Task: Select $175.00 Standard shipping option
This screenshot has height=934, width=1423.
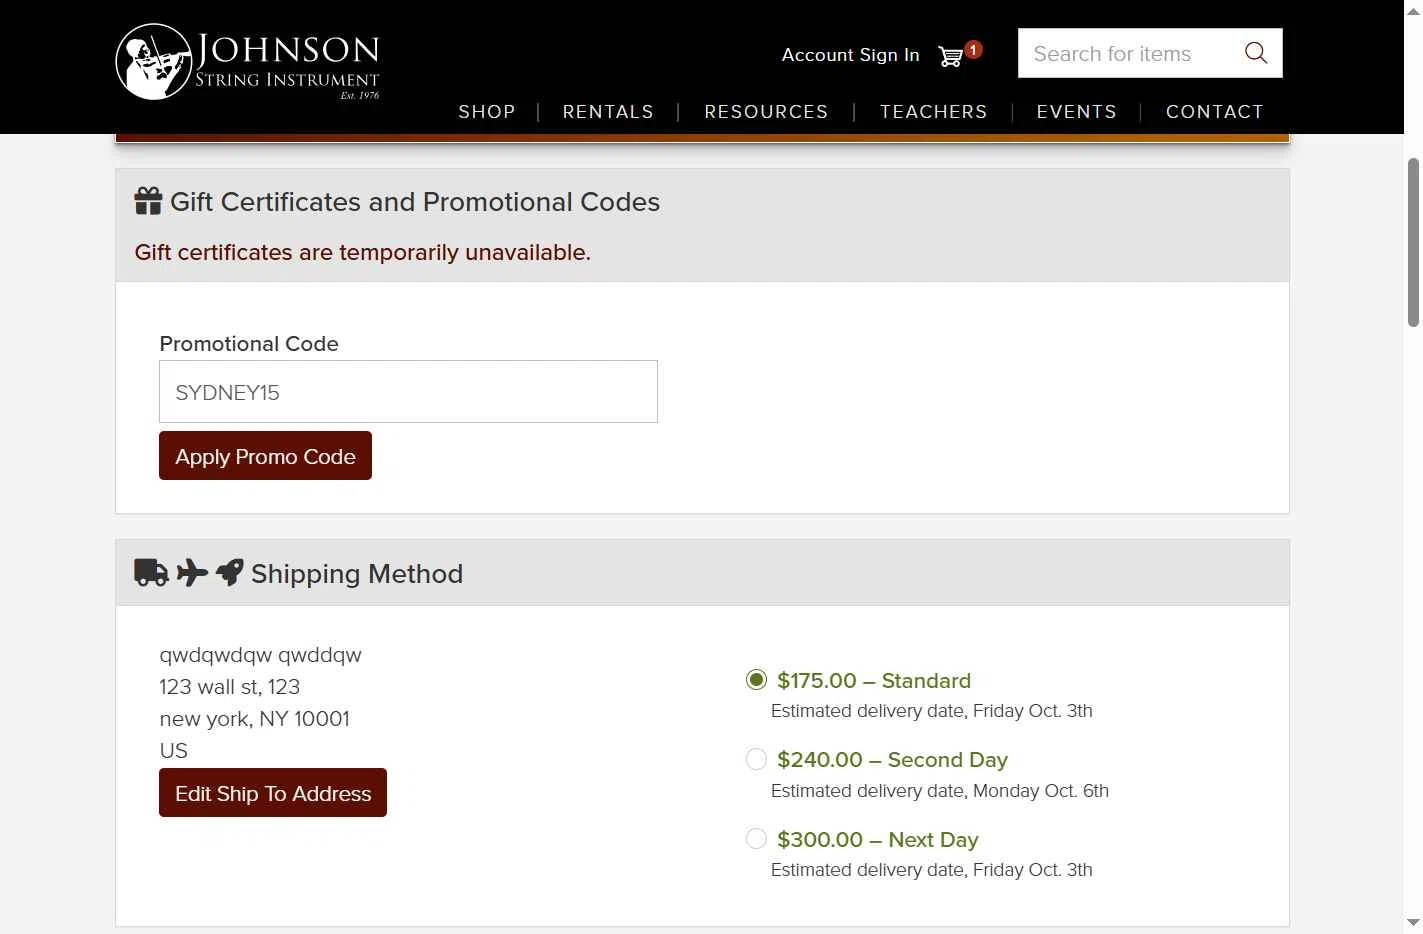Action: coord(756,680)
